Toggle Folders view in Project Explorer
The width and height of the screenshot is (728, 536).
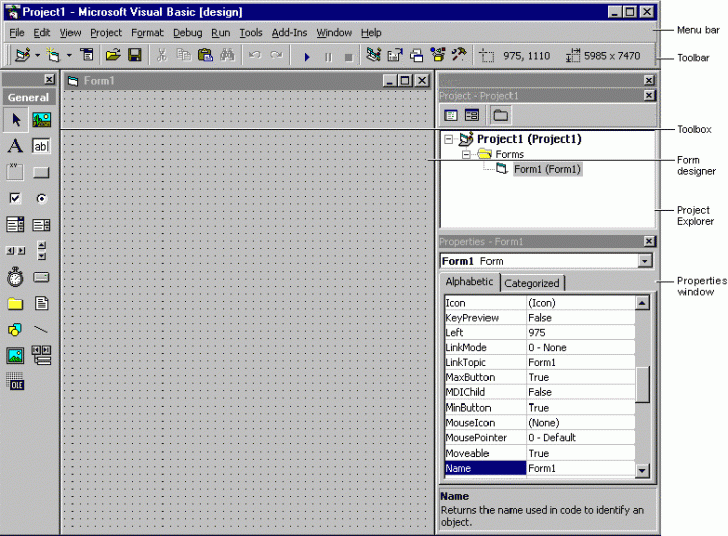coord(500,115)
